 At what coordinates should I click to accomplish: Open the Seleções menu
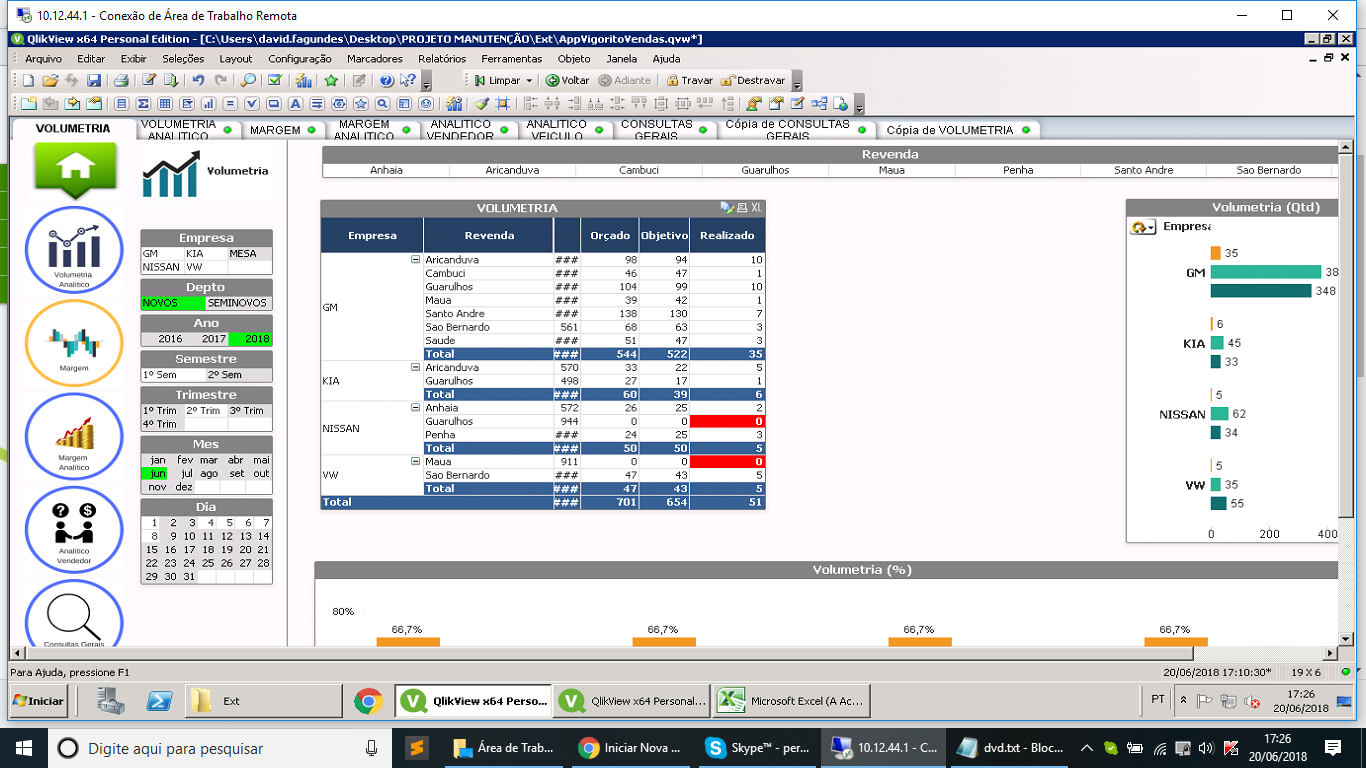tap(183, 59)
